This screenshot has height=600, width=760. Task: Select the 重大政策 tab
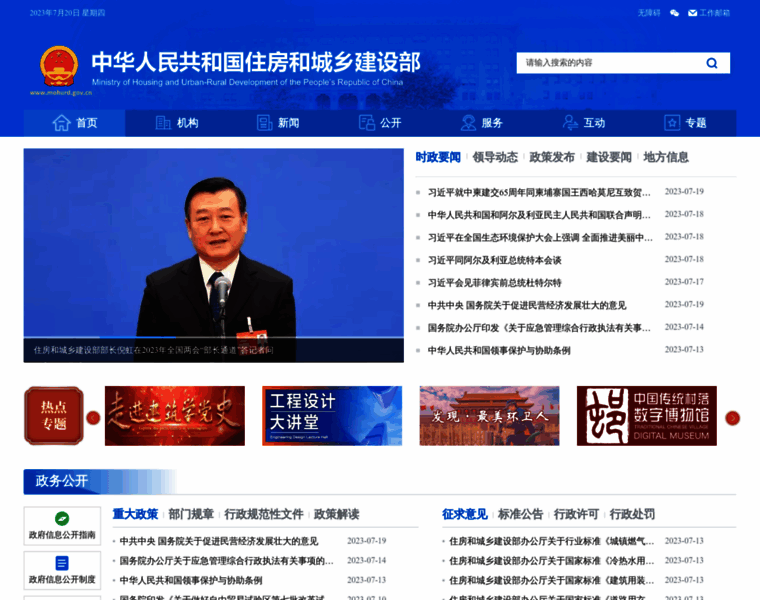point(135,514)
